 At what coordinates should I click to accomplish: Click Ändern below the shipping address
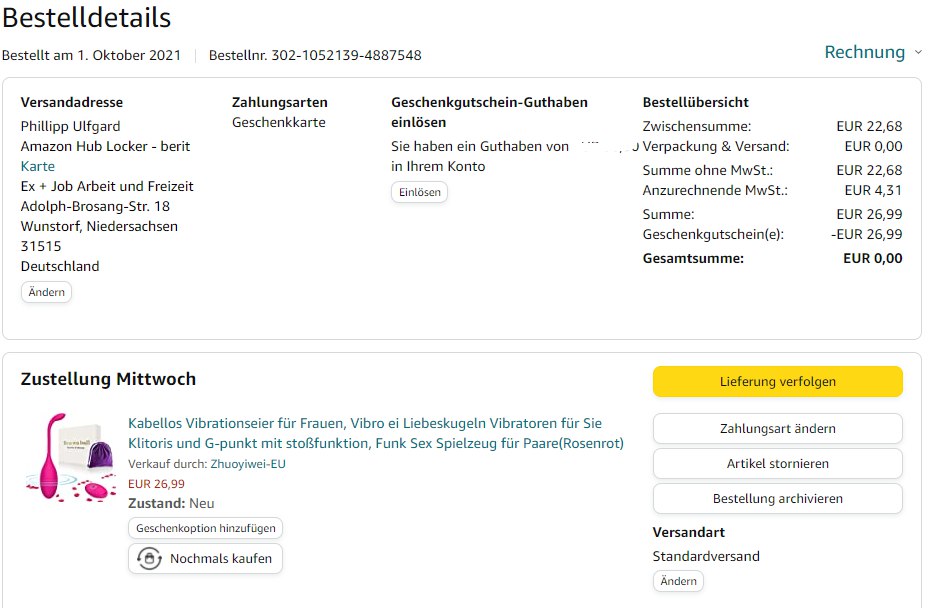click(x=46, y=292)
